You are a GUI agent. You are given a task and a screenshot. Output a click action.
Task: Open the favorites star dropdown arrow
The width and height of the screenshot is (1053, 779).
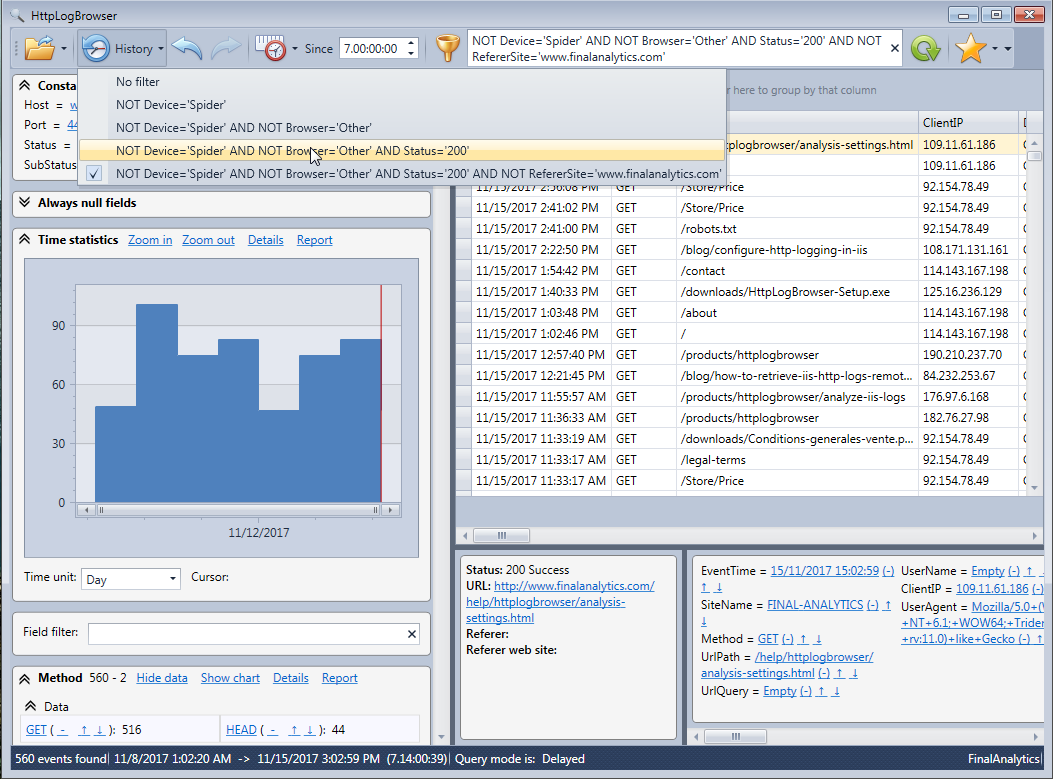click(x=995, y=48)
